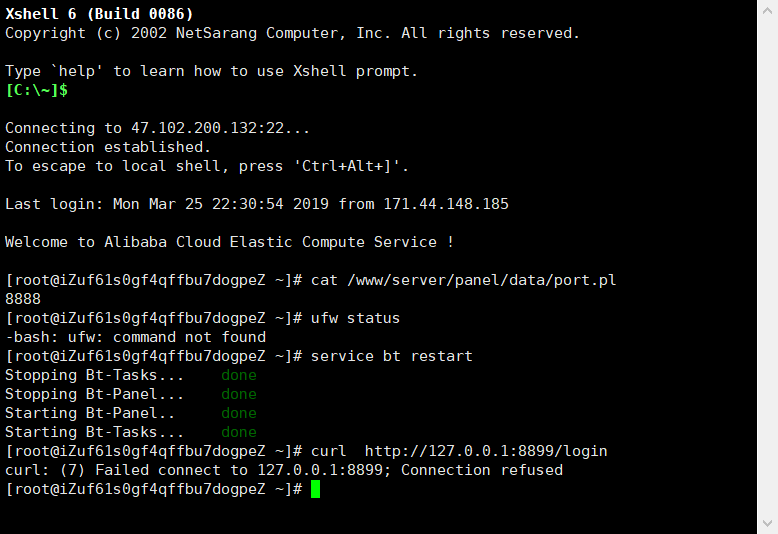Click the http://127.0.0.1:8899/login URL
The height and width of the screenshot is (534, 778).
coord(486,451)
